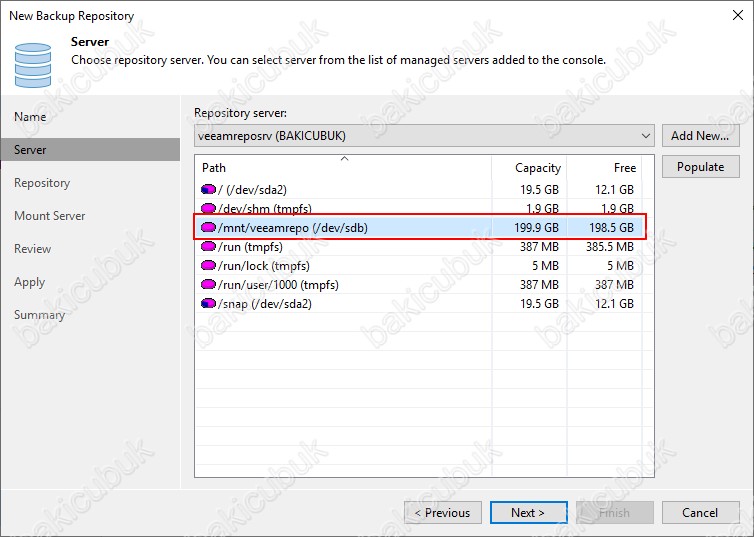Select the '/dev/shm (tmpfs)' path row
The image size is (754, 537).
coord(418,208)
